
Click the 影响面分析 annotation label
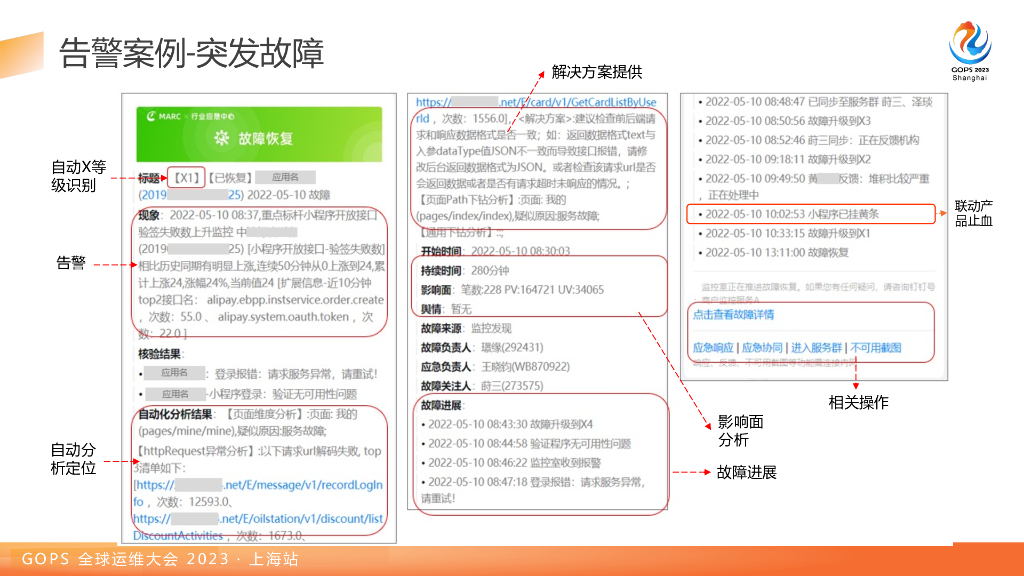(x=741, y=431)
